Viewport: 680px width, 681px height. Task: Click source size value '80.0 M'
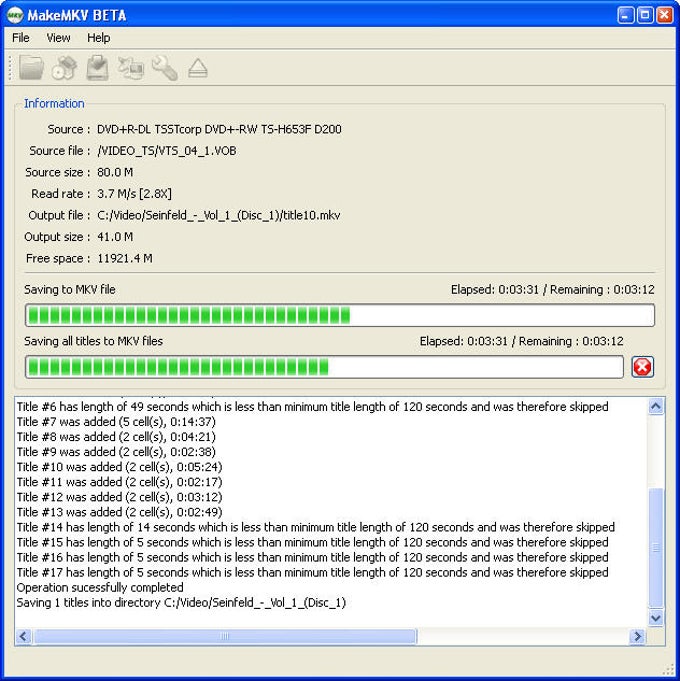click(x=115, y=172)
